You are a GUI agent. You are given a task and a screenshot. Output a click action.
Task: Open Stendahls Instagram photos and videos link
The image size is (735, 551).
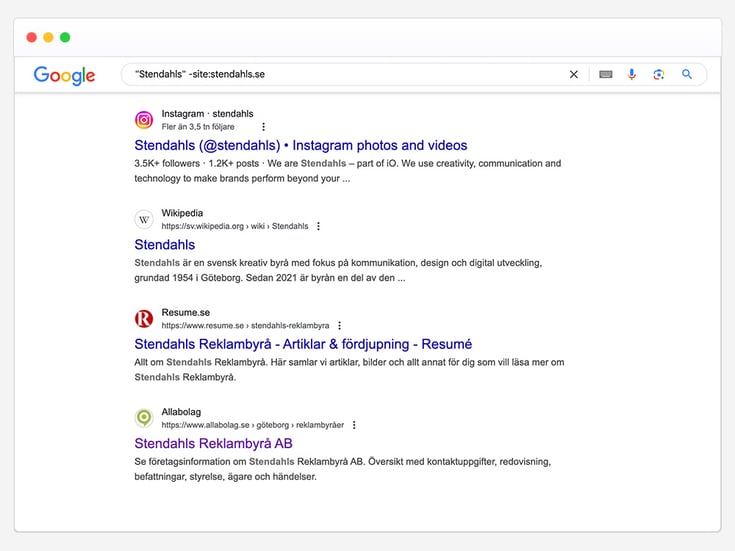(x=300, y=145)
